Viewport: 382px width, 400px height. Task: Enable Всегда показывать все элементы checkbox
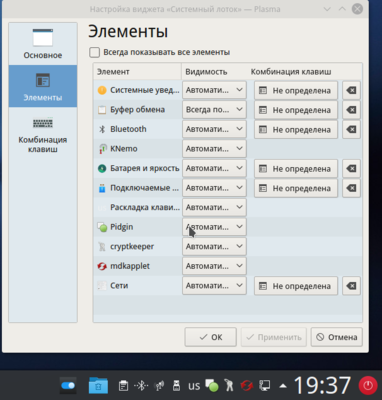tap(94, 52)
